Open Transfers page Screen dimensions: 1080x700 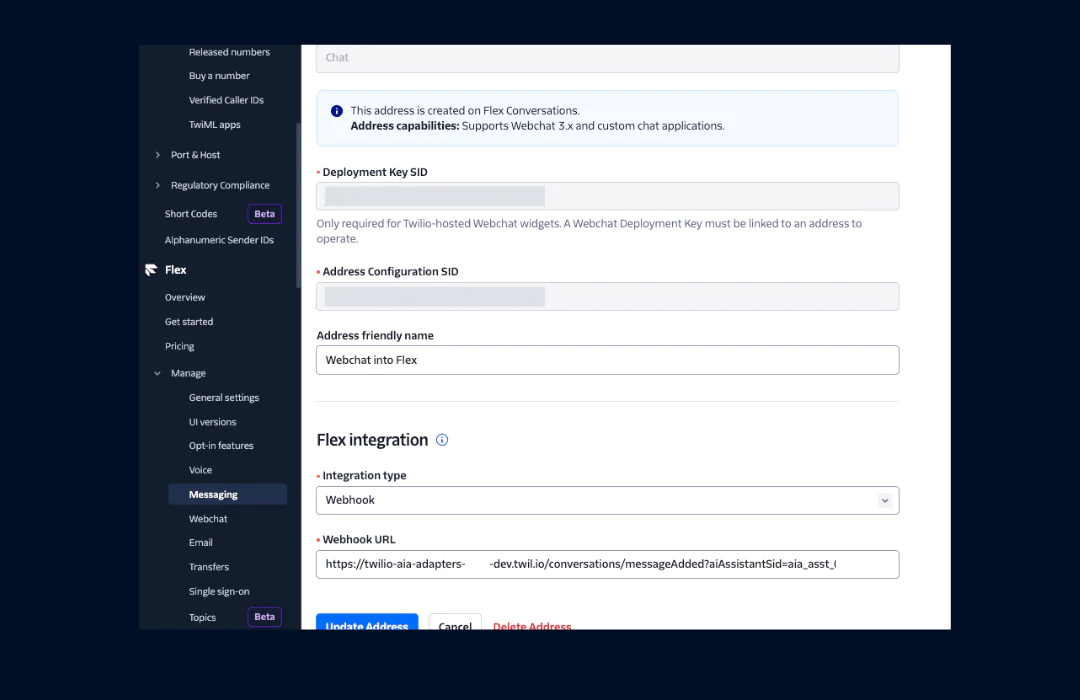209,567
